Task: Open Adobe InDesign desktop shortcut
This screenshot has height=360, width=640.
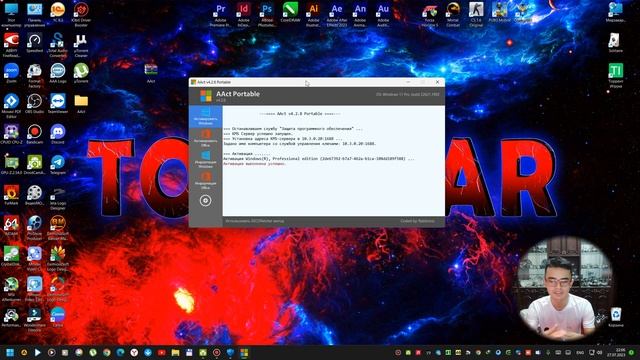Action: (244, 14)
